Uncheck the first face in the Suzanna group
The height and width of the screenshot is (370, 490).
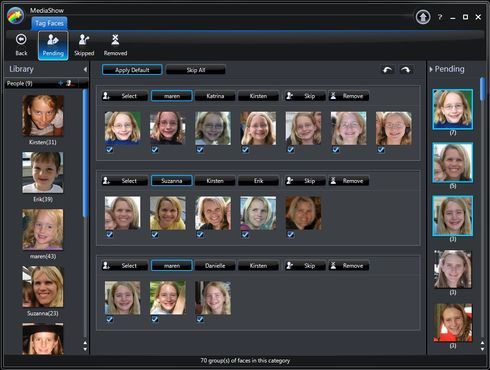(x=109, y=234)
